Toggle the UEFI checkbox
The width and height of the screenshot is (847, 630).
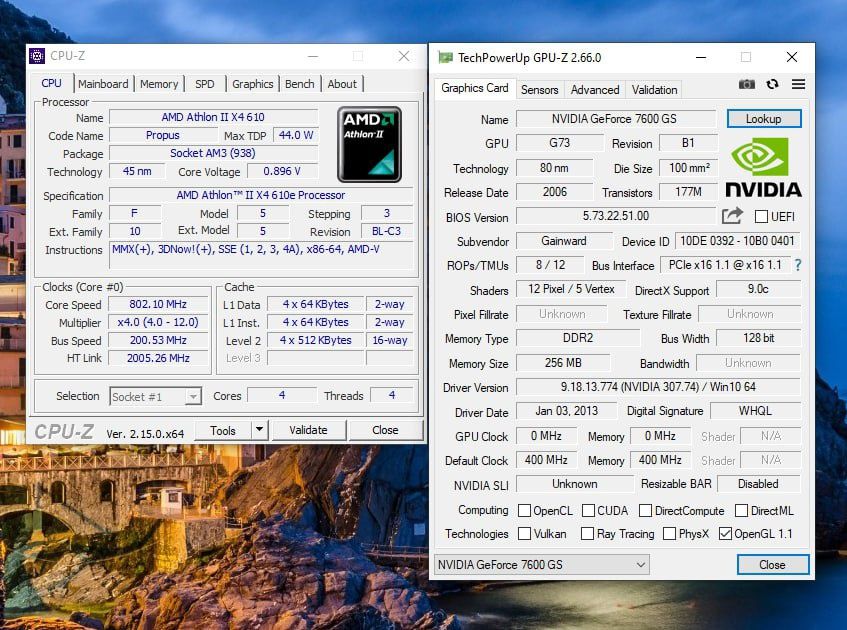(761, 217)
